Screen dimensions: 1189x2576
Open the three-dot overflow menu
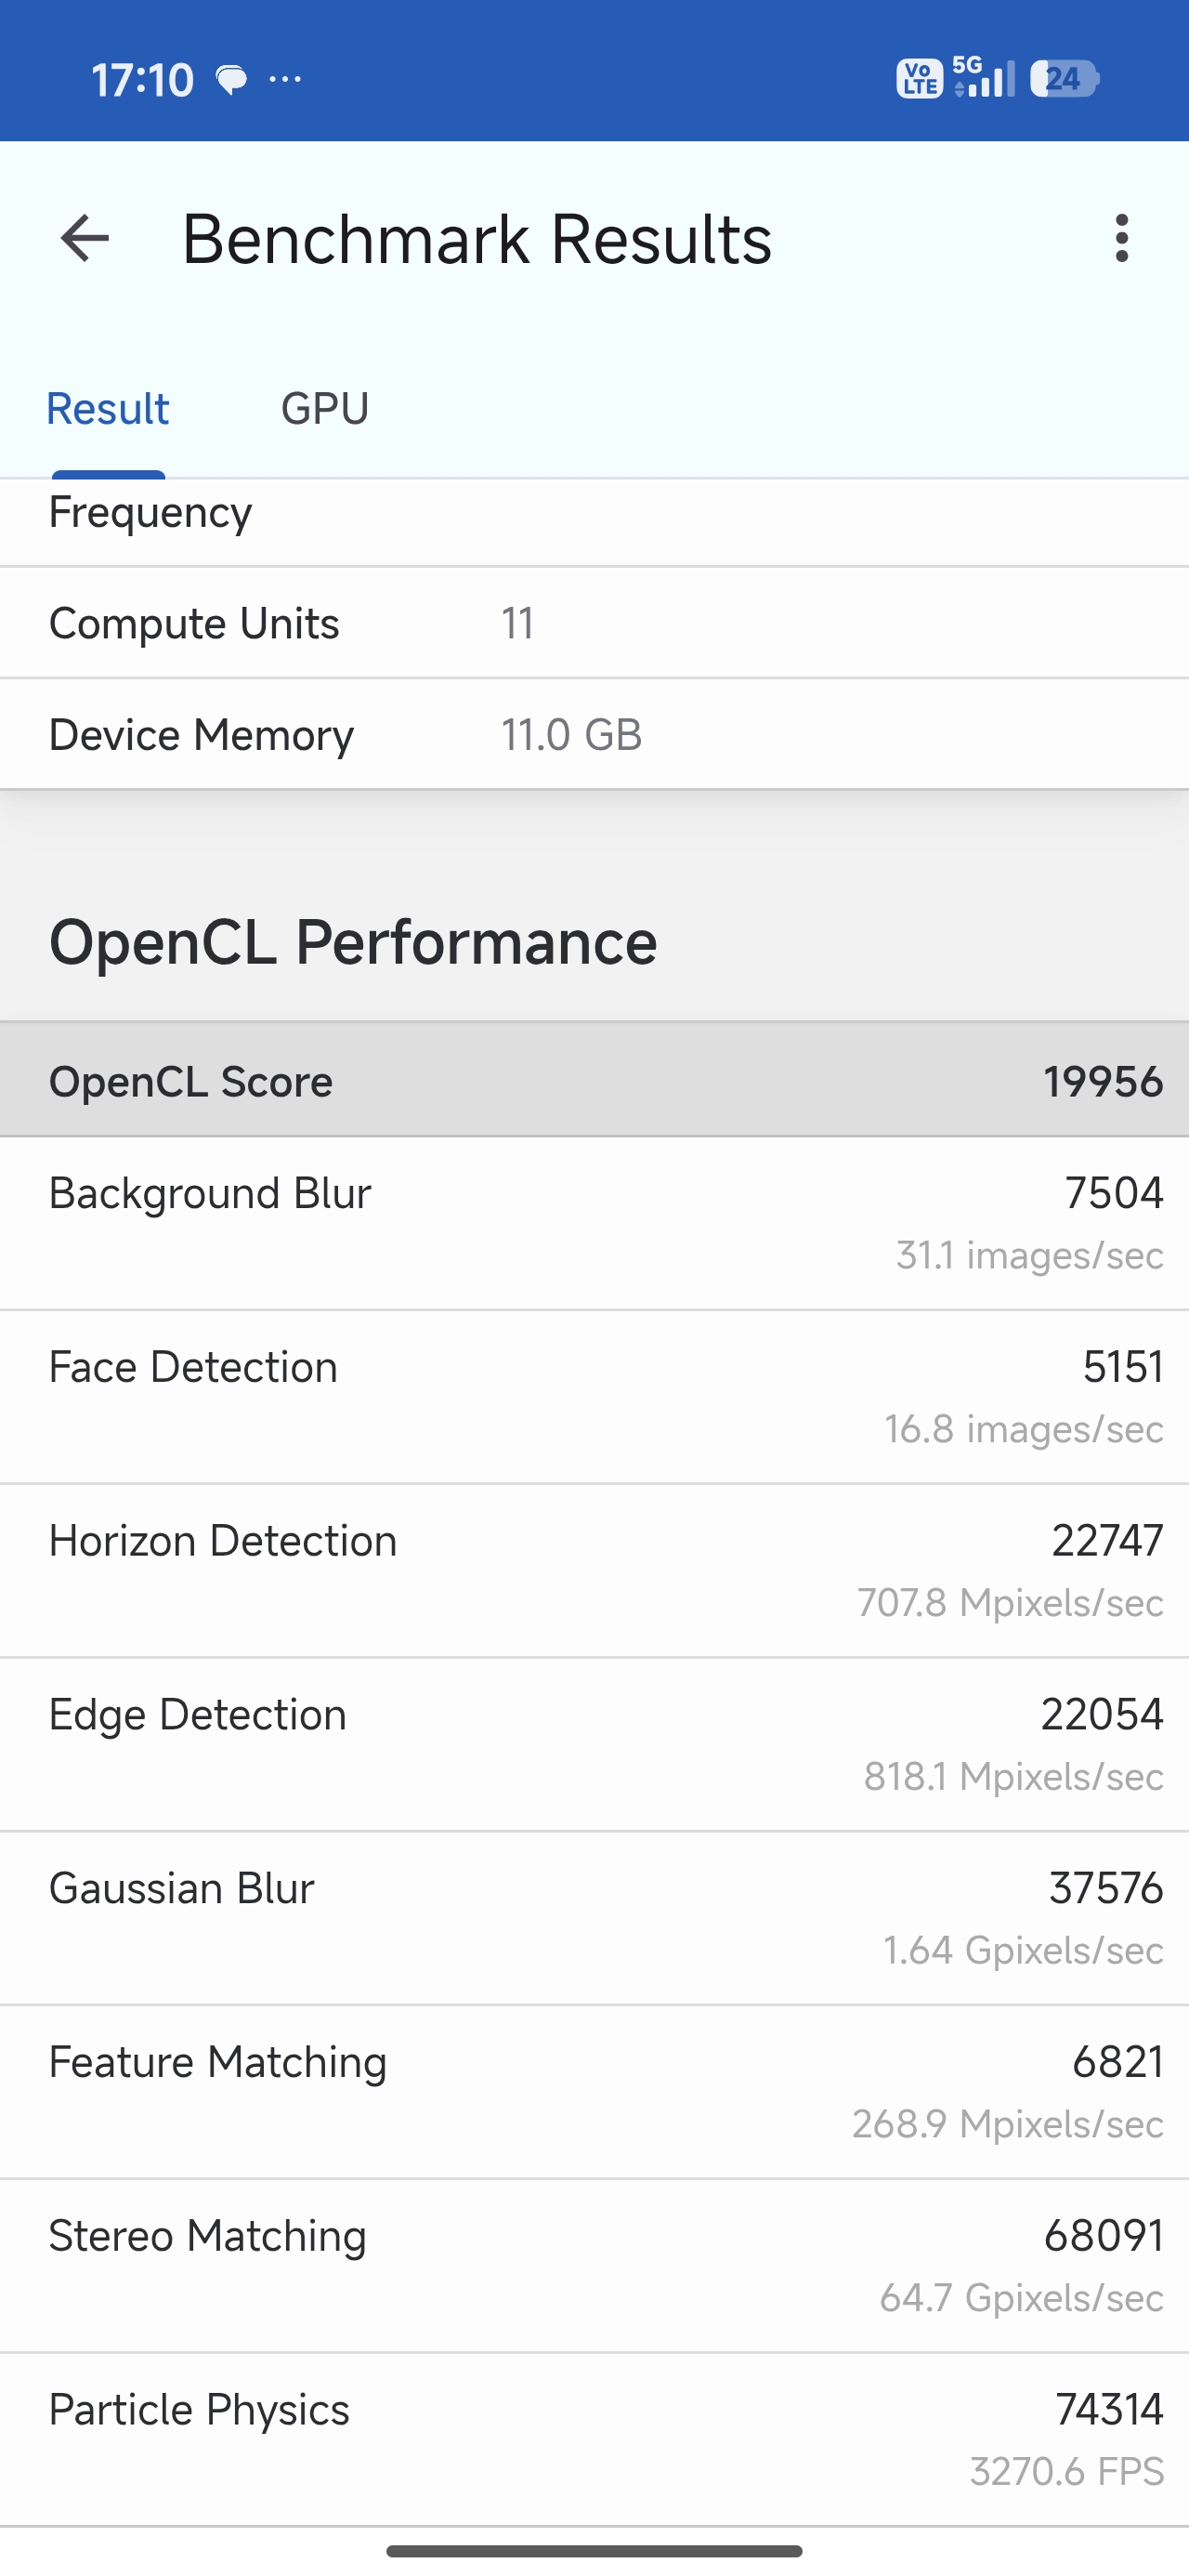[1121, 239]
